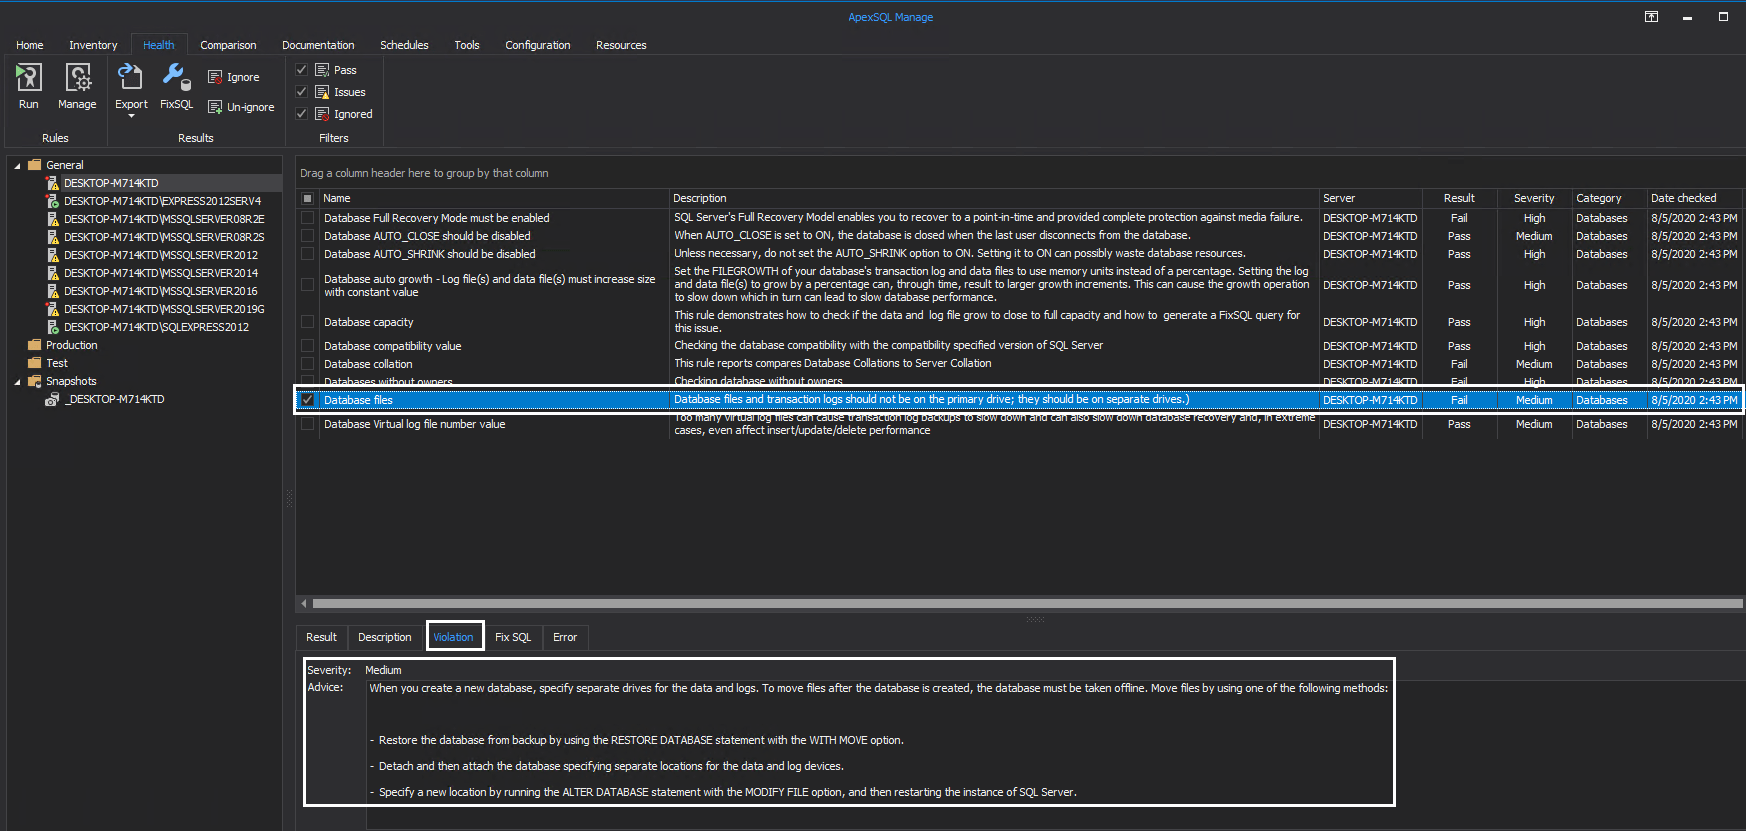The width and height of the screenshot is (1746, 831).
Task: Select the MSSQLSERVER2012 server icon
Action: 53,255
